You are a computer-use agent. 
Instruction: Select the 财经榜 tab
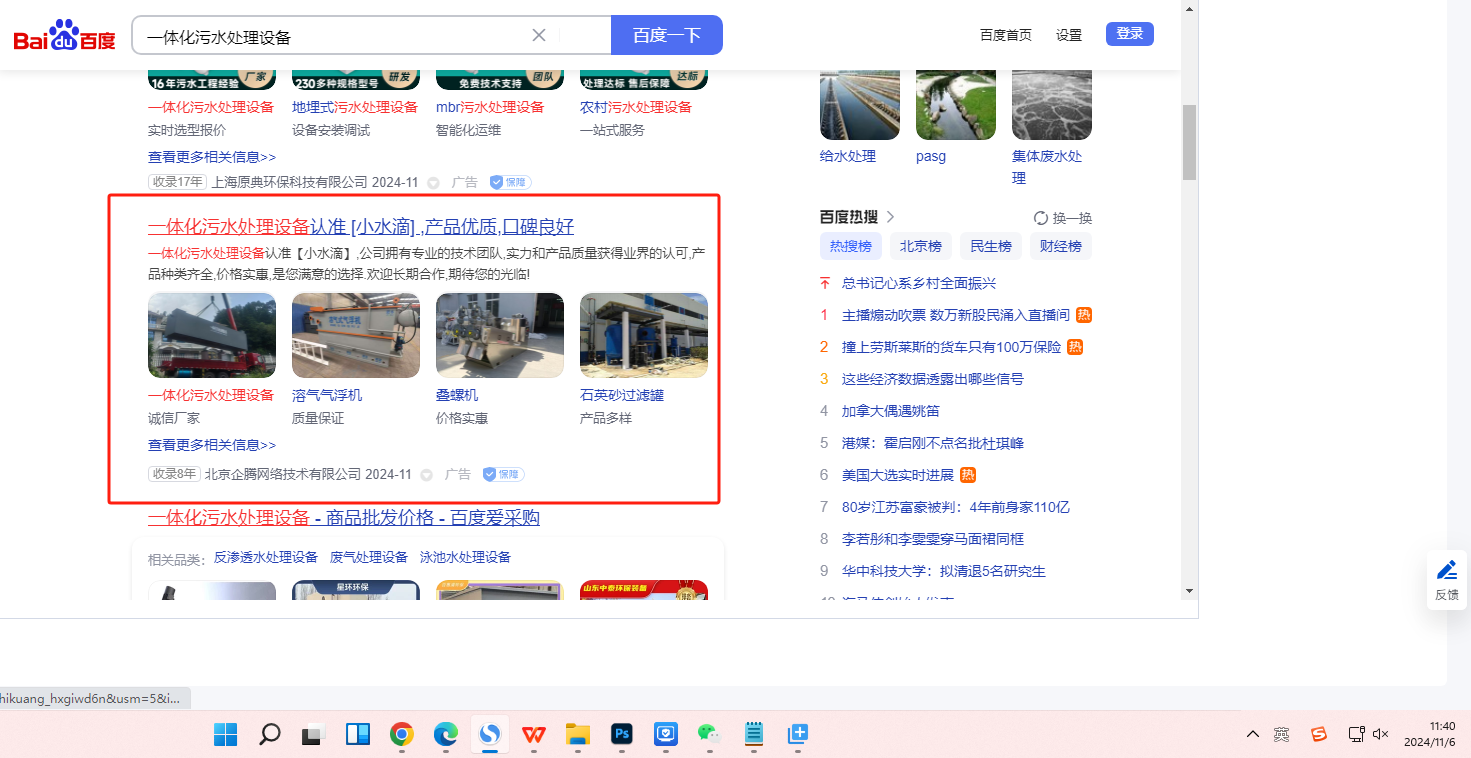(x=1060, y=246)
